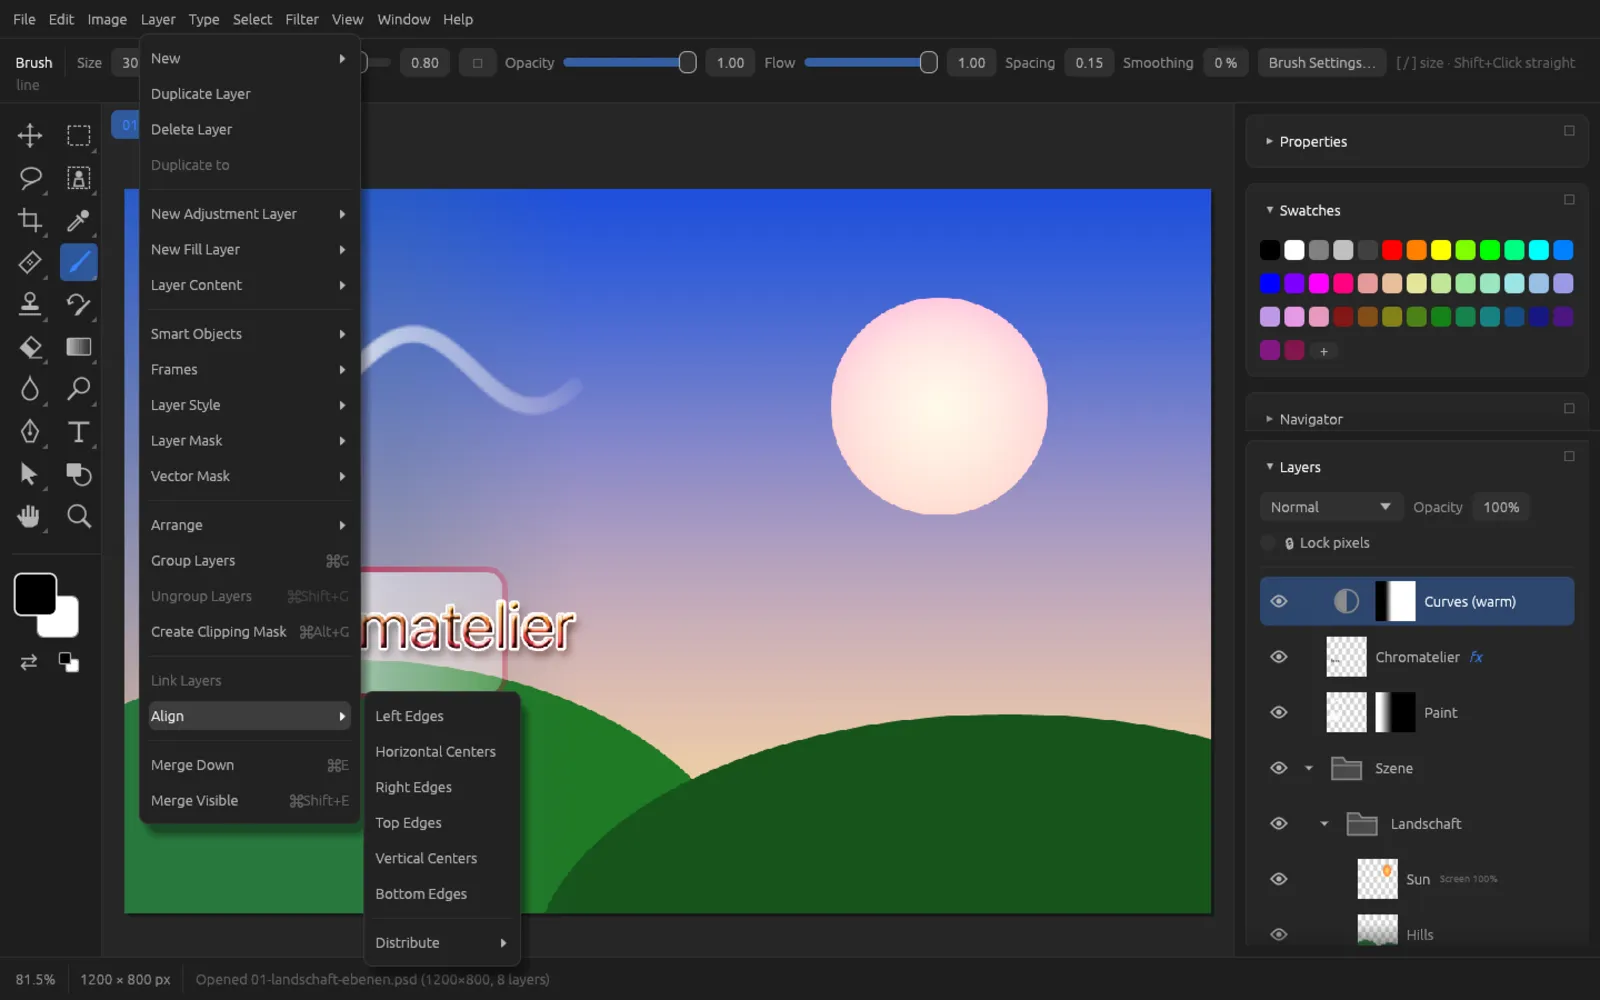
Task: Hide the Curves (warm) layer
Action: [x=1279, y=601]
